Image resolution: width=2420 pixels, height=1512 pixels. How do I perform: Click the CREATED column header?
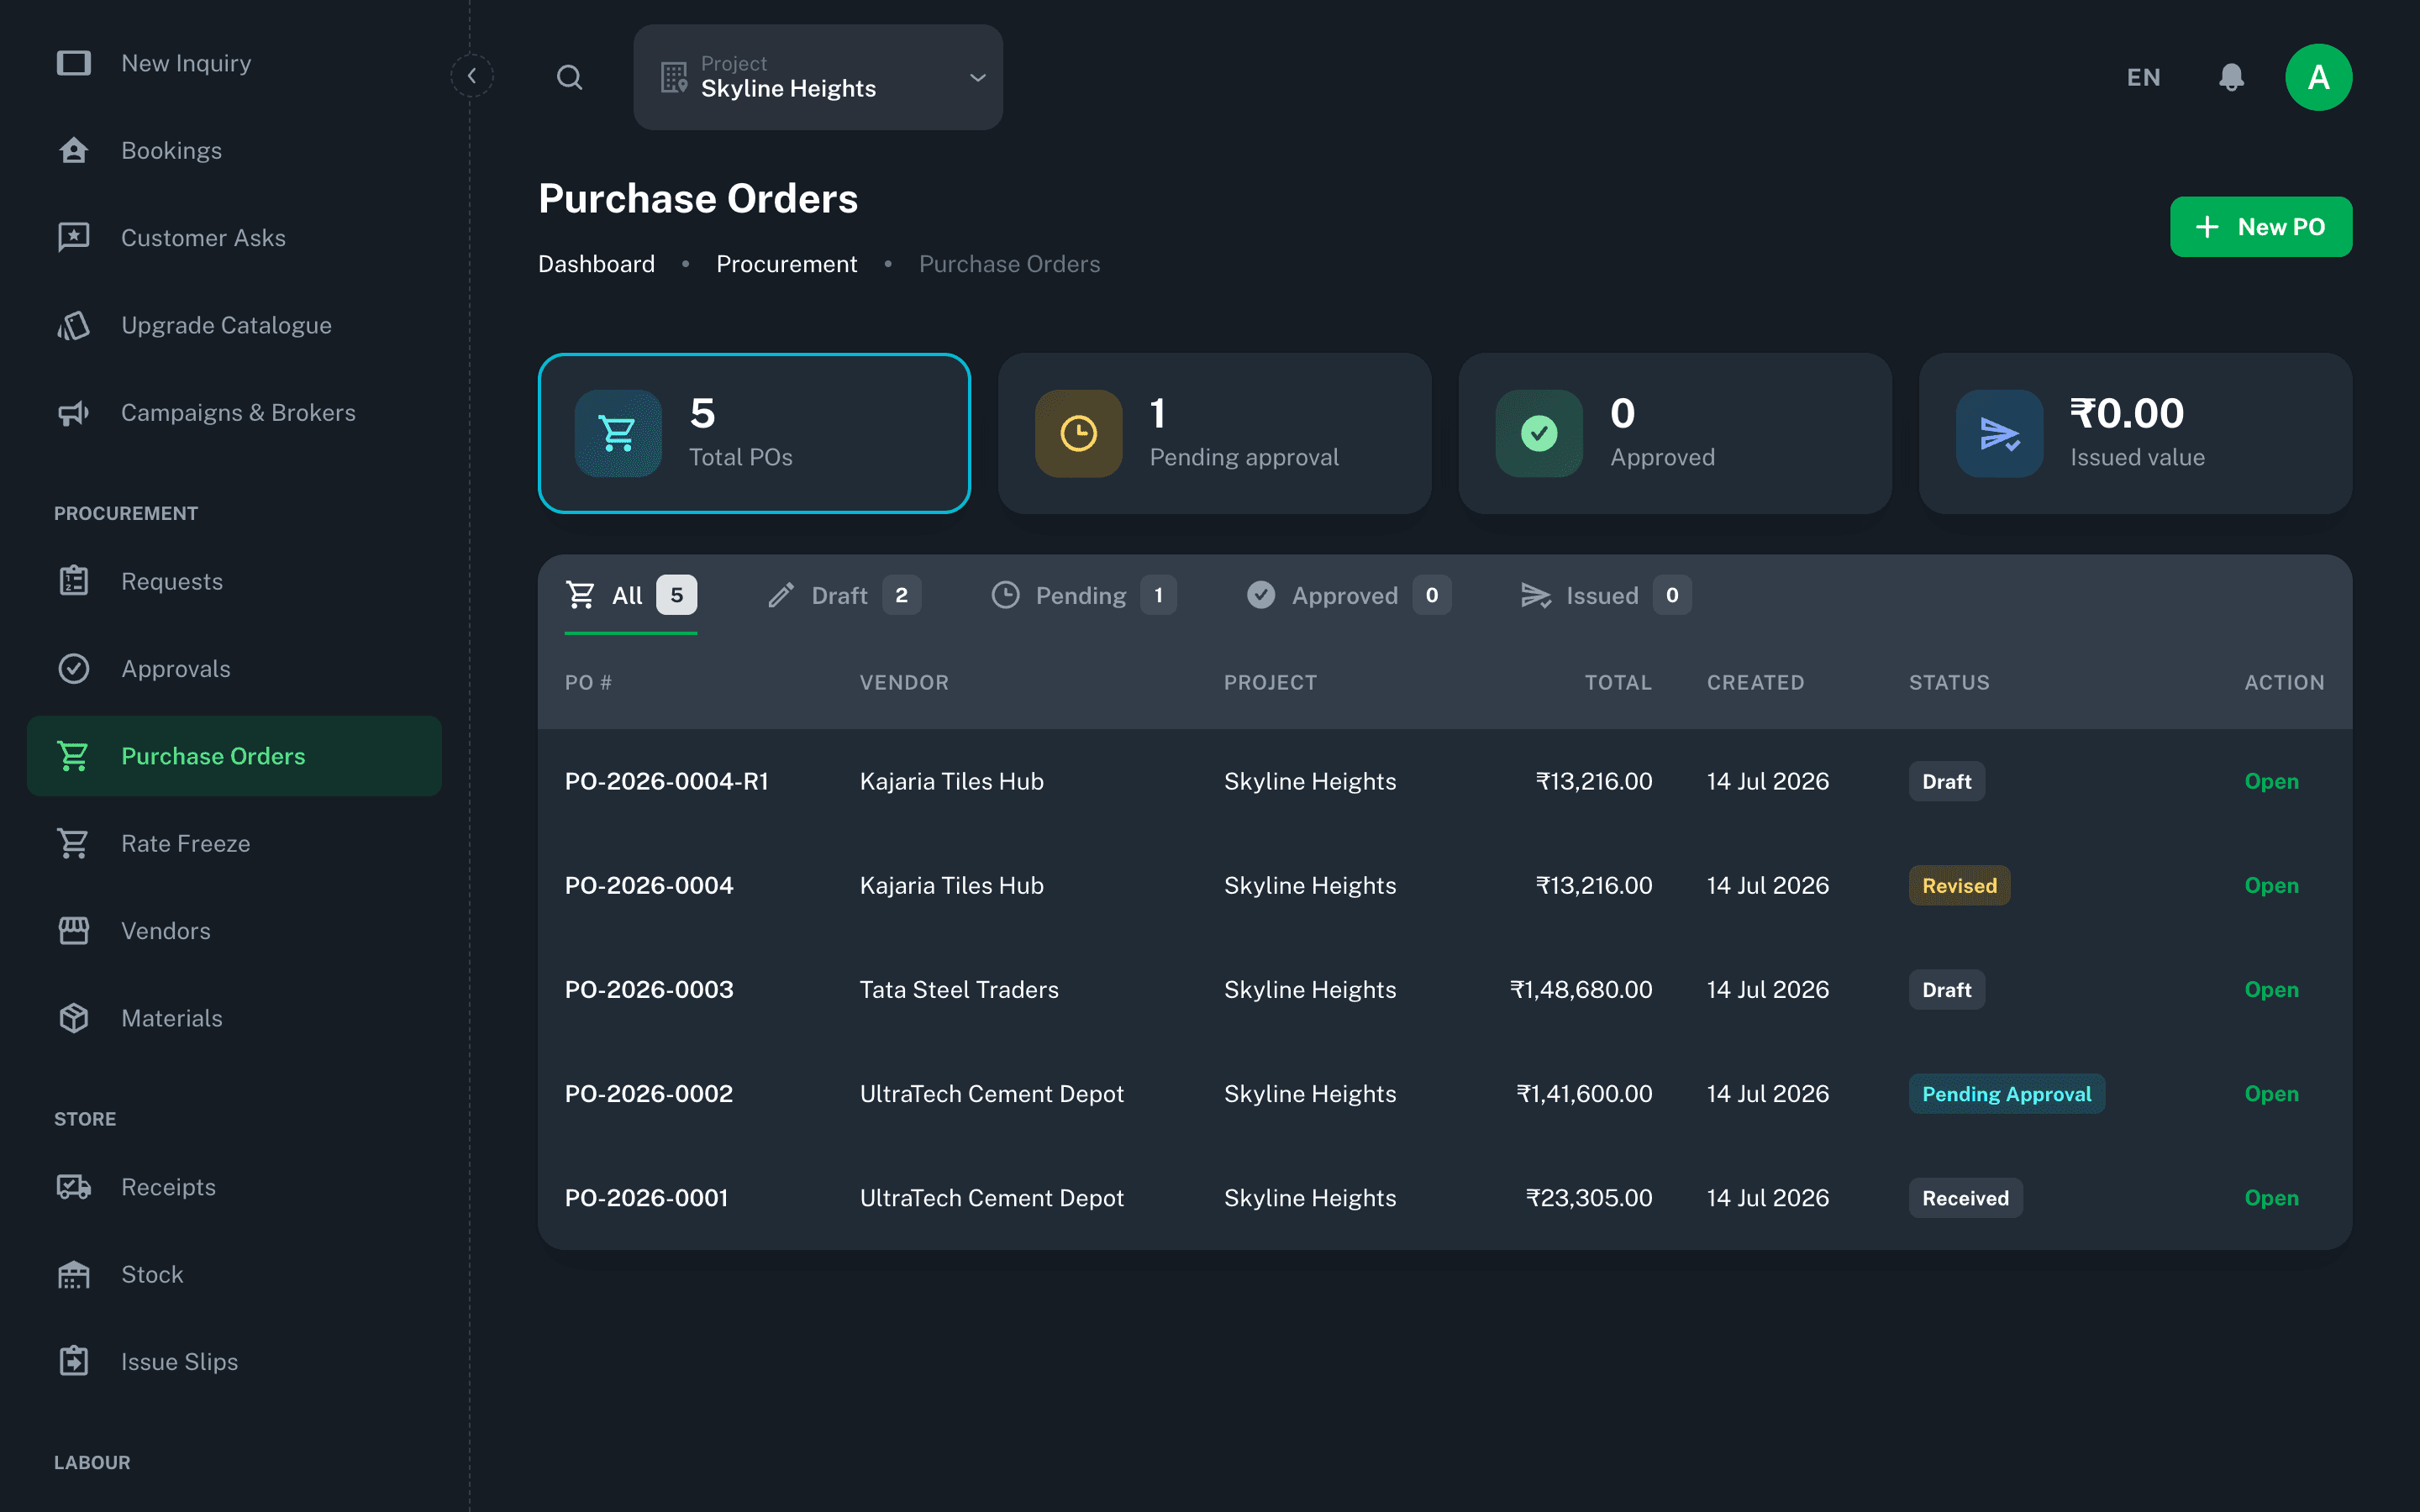(x=1755, y=682)
